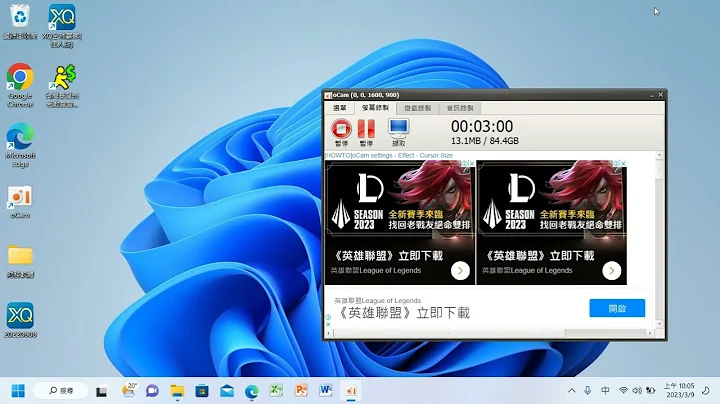
Task: Open the Mail app from the taskbar
Action: point(227,391)
